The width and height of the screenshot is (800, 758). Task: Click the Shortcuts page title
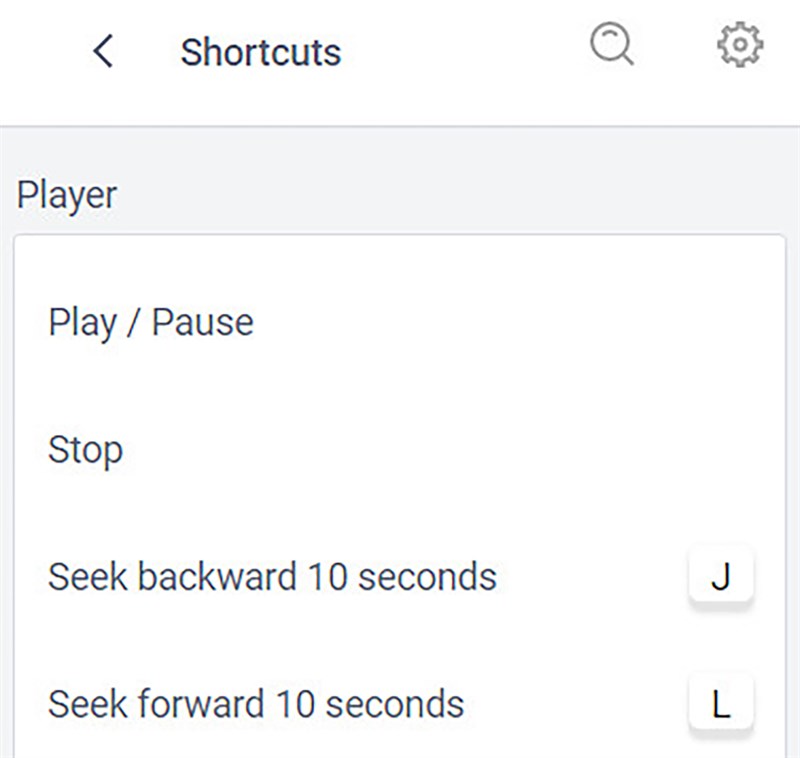click(260, 52)
